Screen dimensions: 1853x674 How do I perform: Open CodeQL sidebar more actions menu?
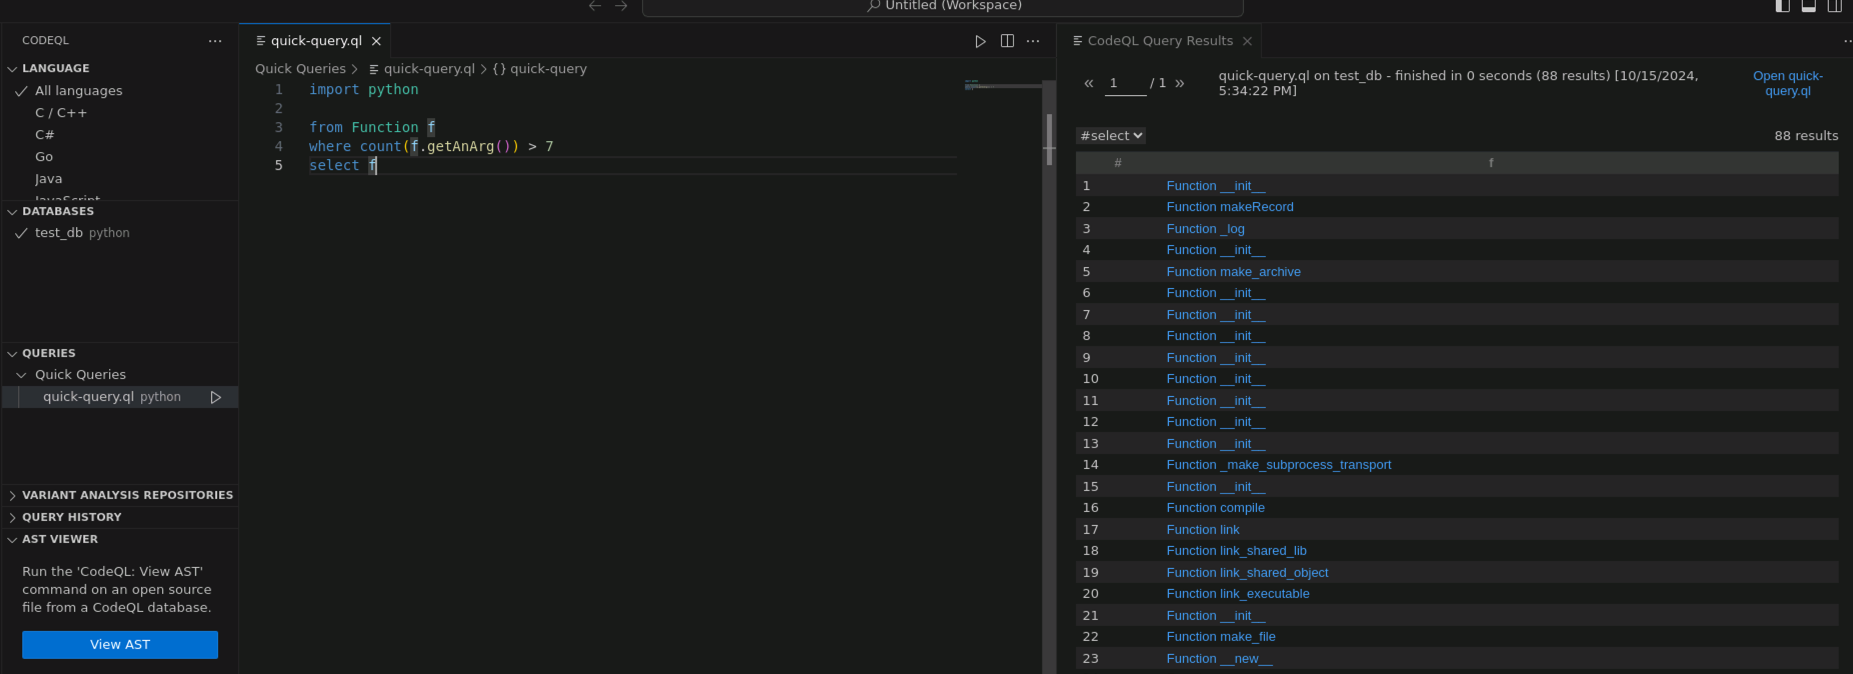[215, 41]
